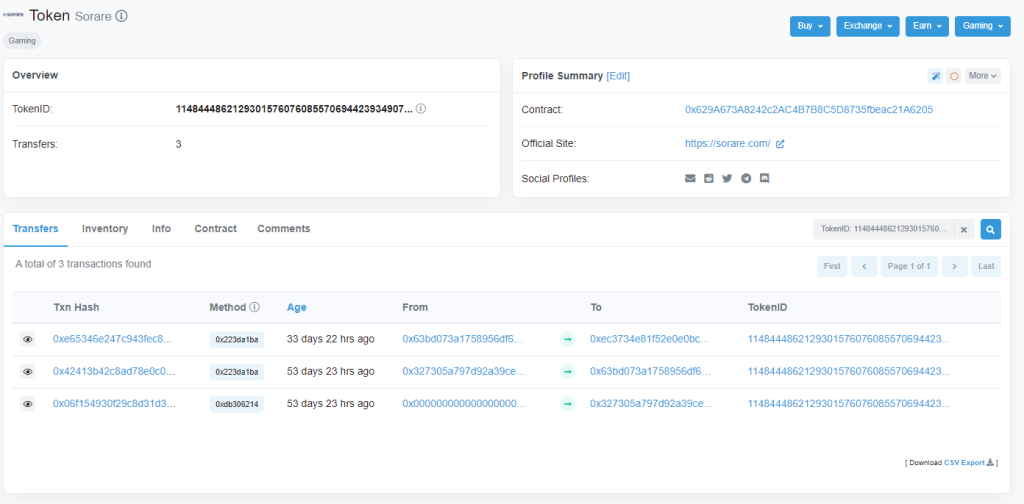The image size is (1024, 504).
Task: Switch to the Contract tab
Action: pos(216,229)
